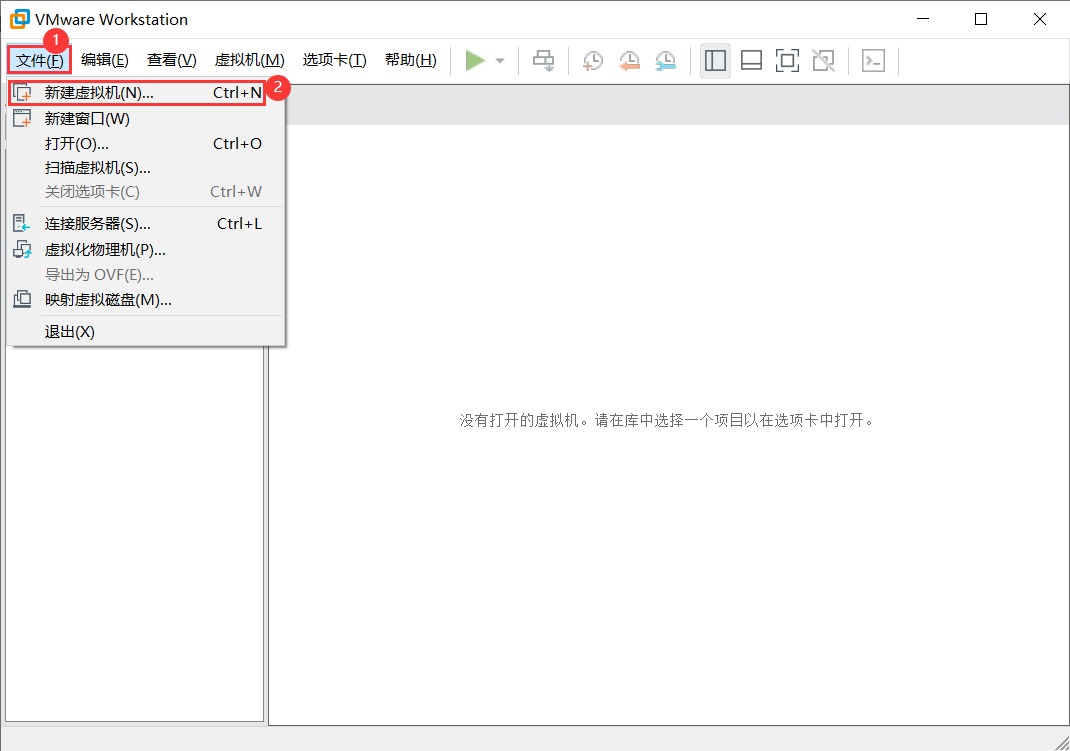Click the unity mode icon
This screenshot has height=751, width=1070.
coord(824,61)
